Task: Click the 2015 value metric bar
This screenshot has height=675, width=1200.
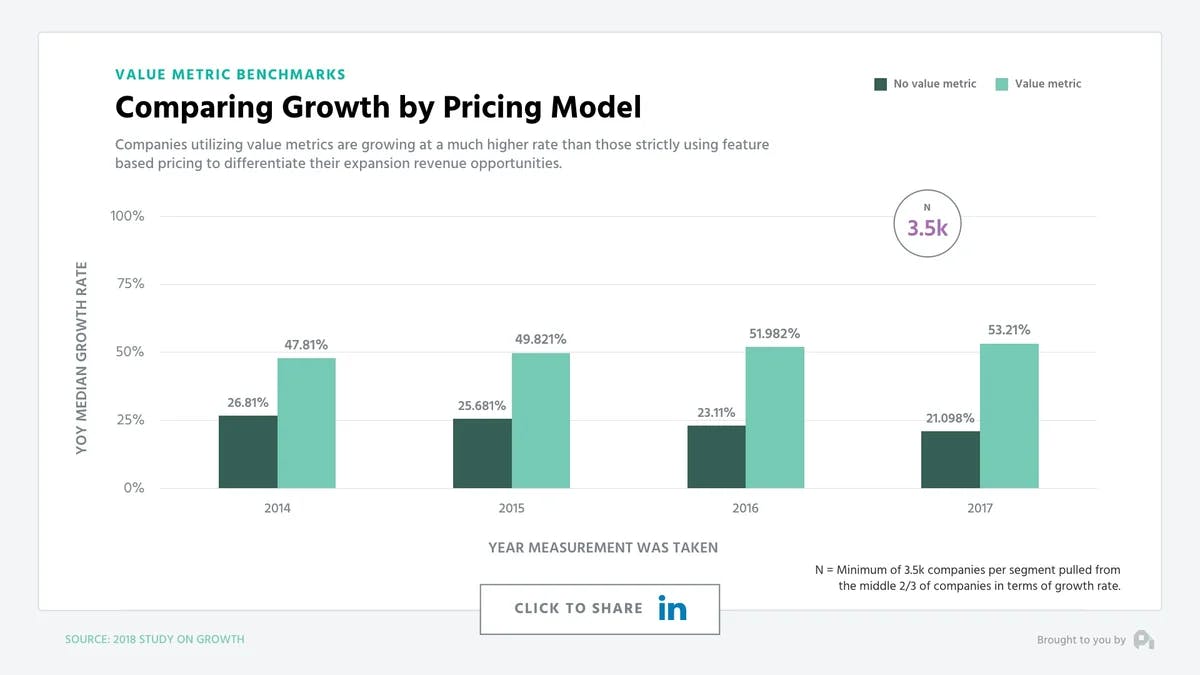Action: (541, 420)
